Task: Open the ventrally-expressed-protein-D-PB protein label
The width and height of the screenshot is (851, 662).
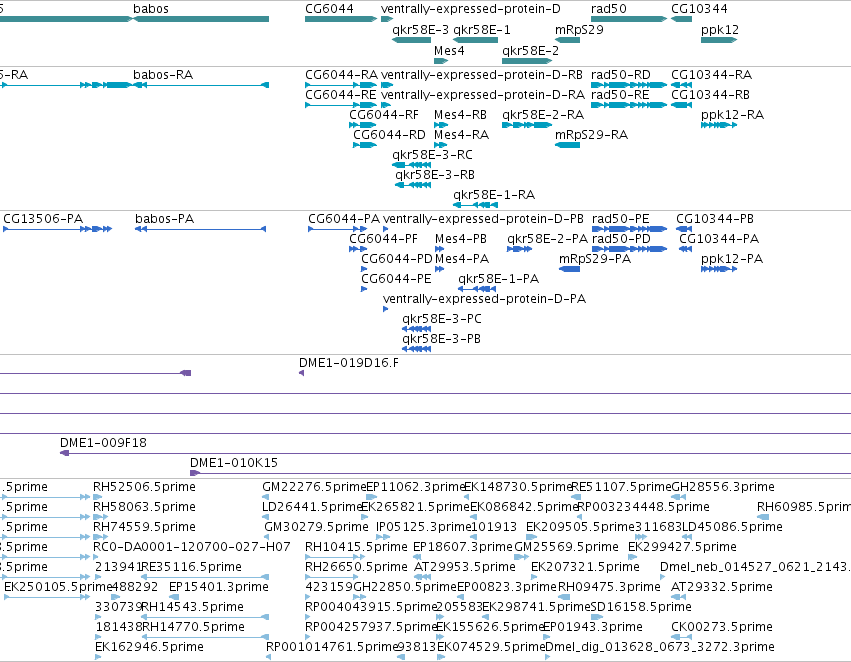Action: 483,219
